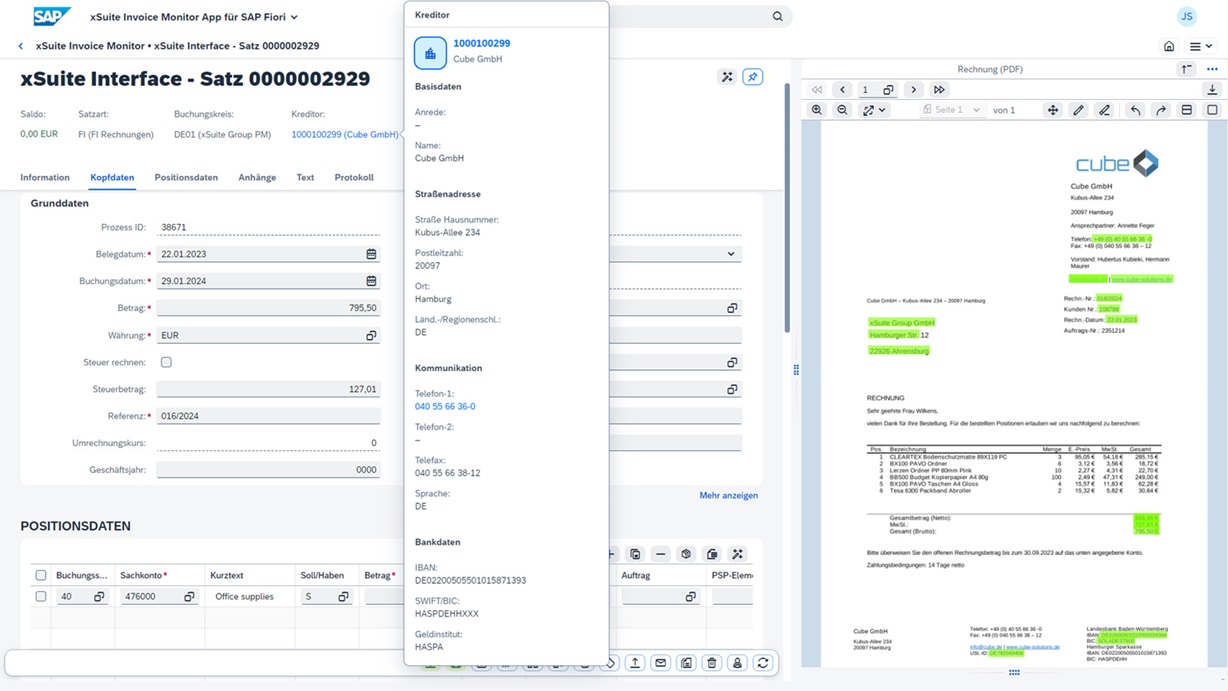Select all rows checkbox in Positionsdaten table
The image size is (1228, 691).
[41, 575]
